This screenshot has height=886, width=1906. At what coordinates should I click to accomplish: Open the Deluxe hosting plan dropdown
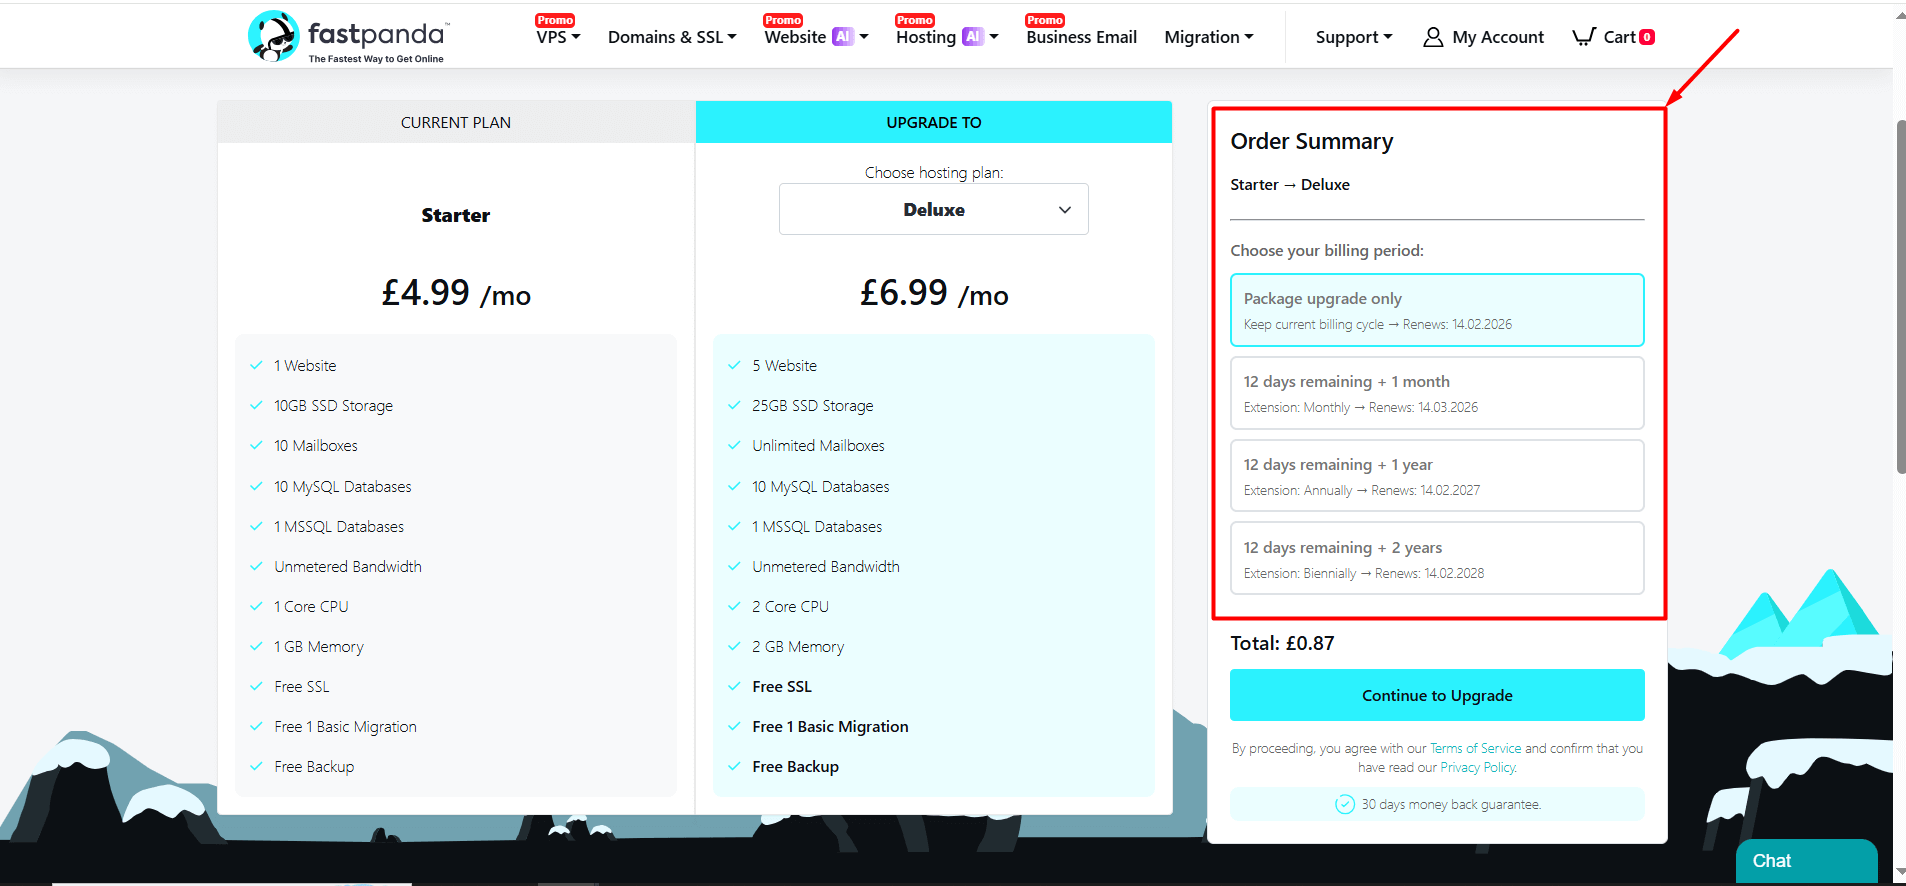(933, 209)
